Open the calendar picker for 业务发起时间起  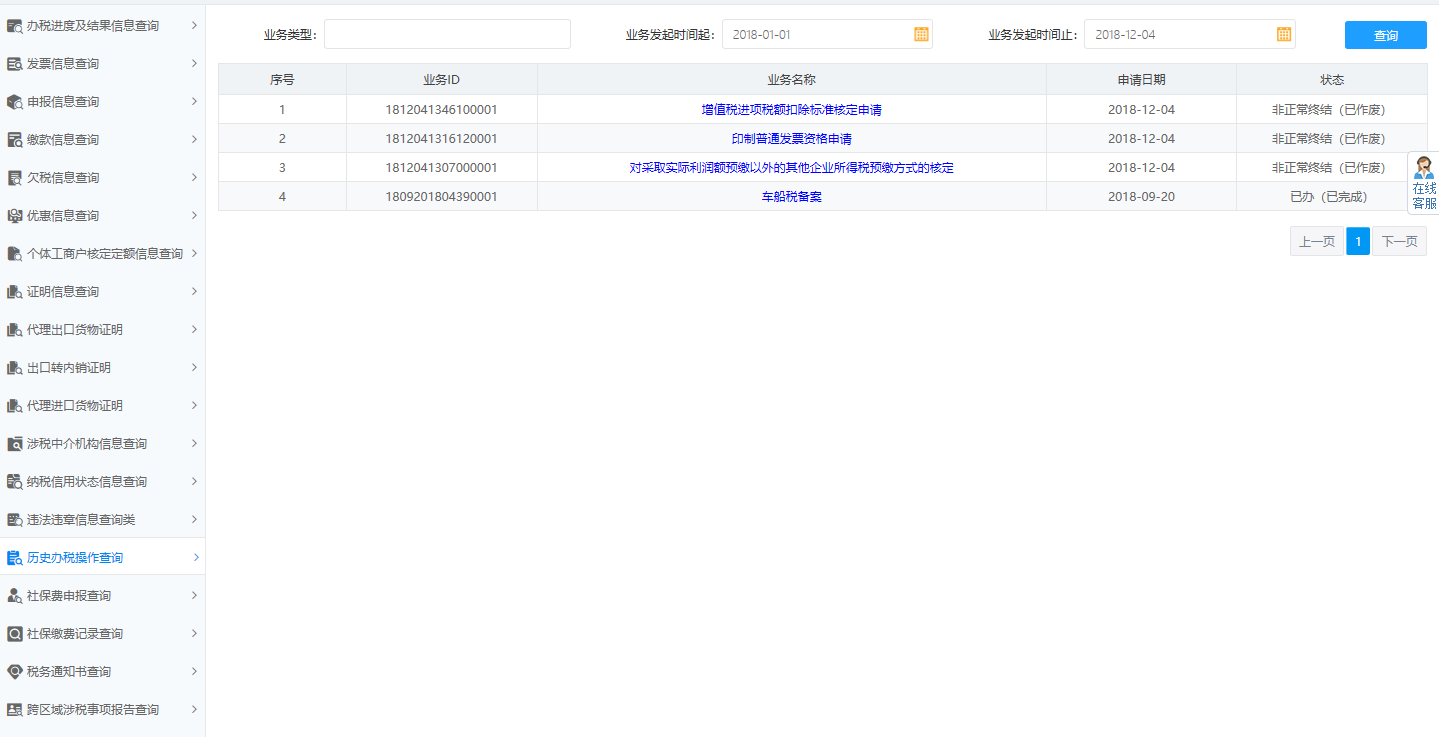coord(920,33)
